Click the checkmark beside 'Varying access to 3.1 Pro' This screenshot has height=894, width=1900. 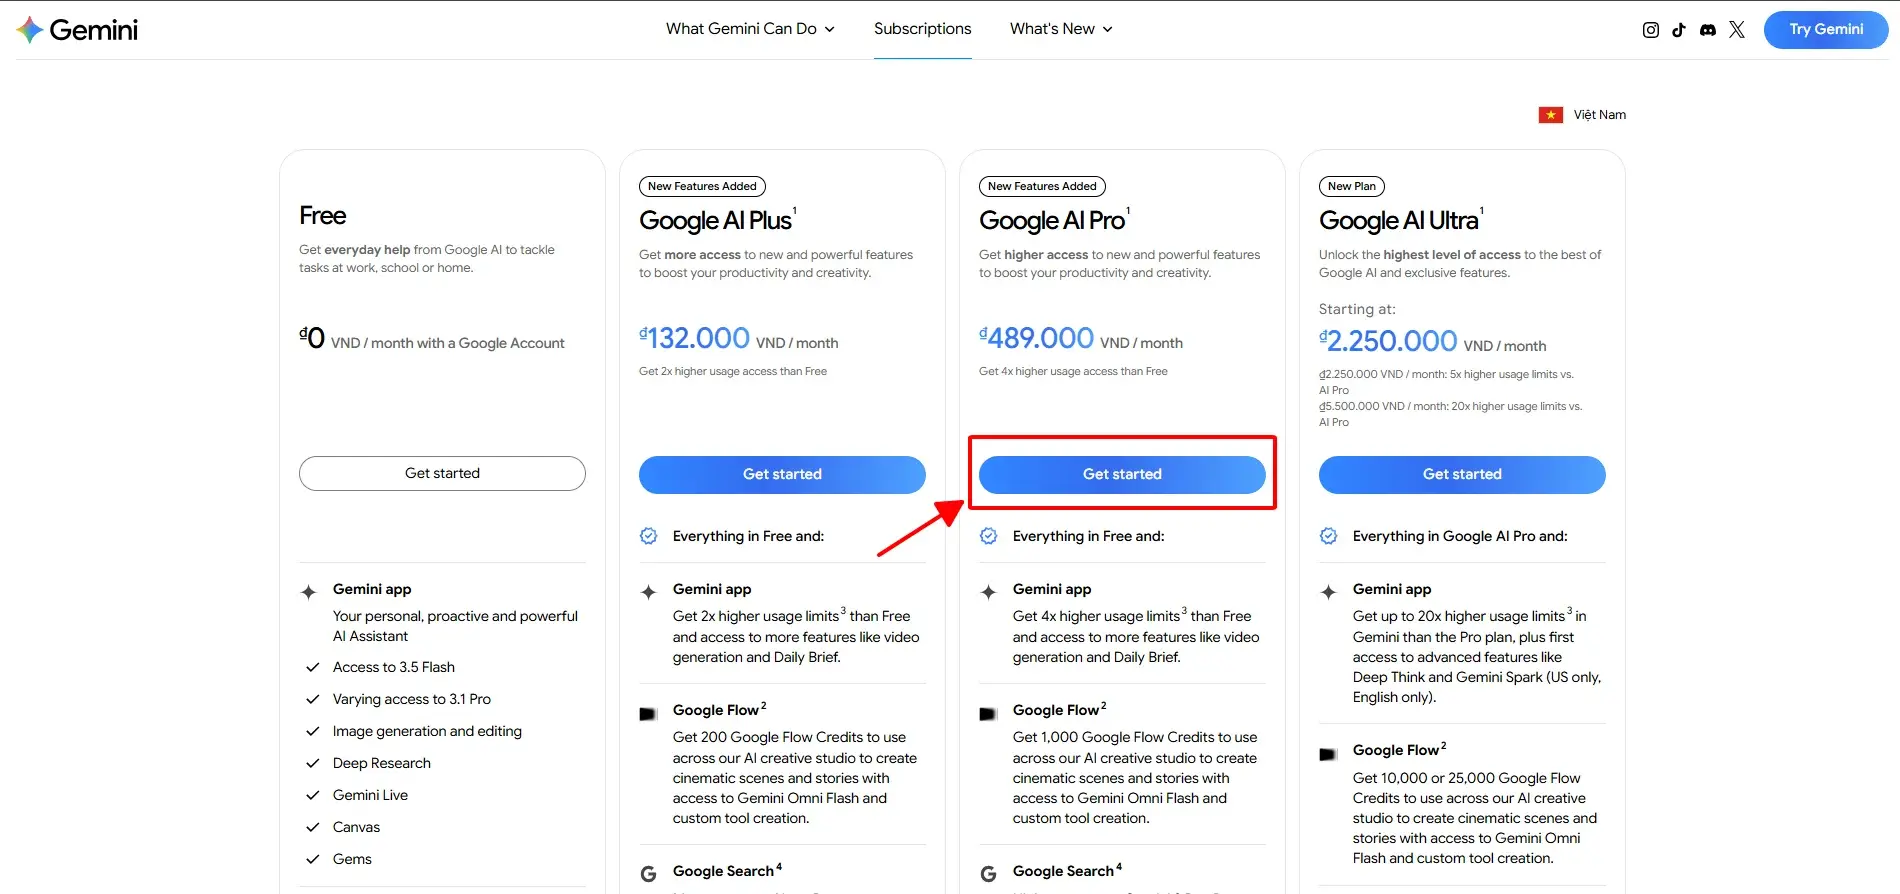(313, 699)
